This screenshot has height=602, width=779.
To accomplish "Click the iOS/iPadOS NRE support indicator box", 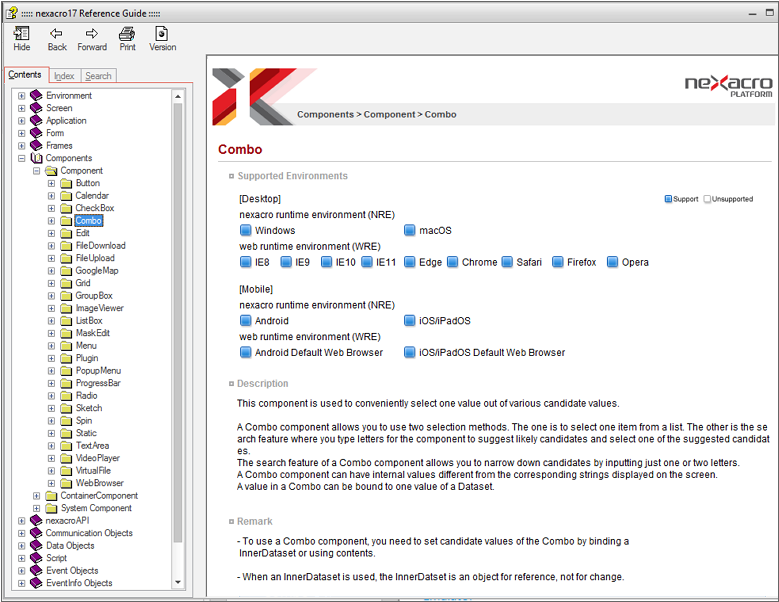I will click(x=409, y=320).
